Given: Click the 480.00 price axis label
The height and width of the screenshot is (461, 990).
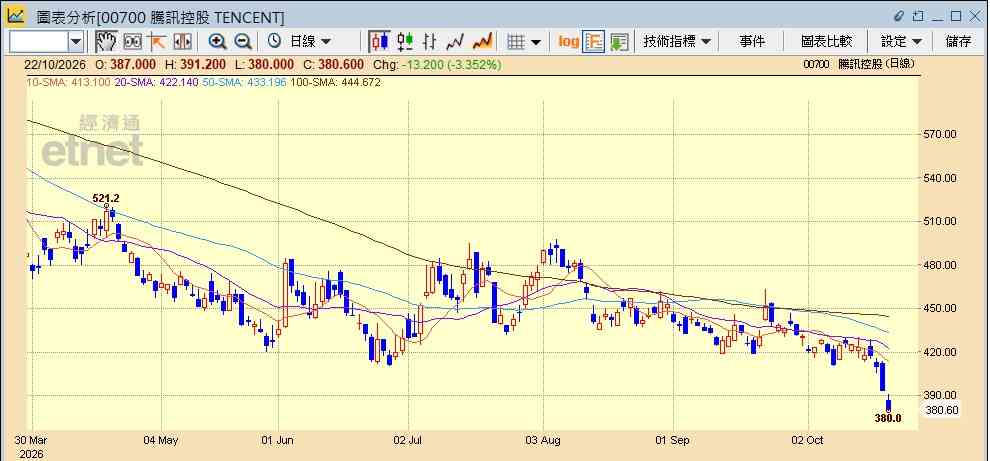Looking at the screenshot, I should pos(941,265).
